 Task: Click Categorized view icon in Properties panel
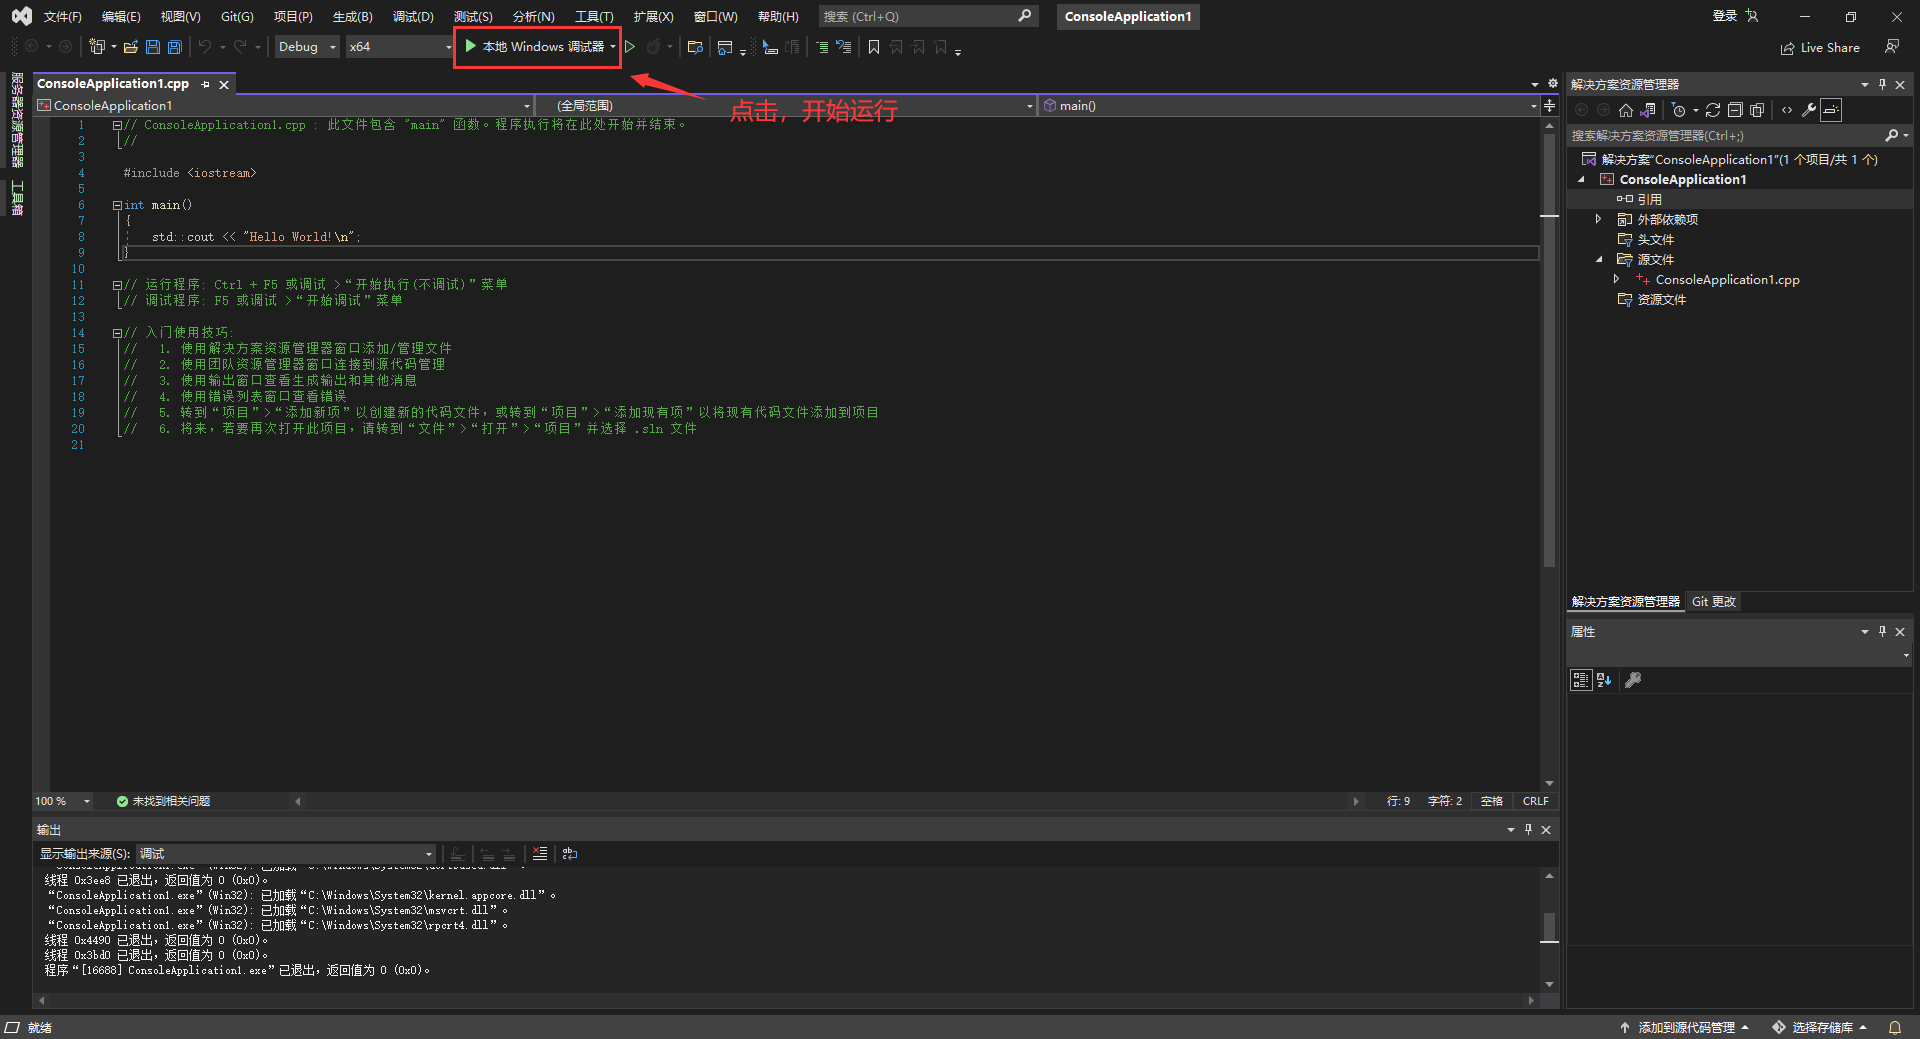coord(1581,680)
